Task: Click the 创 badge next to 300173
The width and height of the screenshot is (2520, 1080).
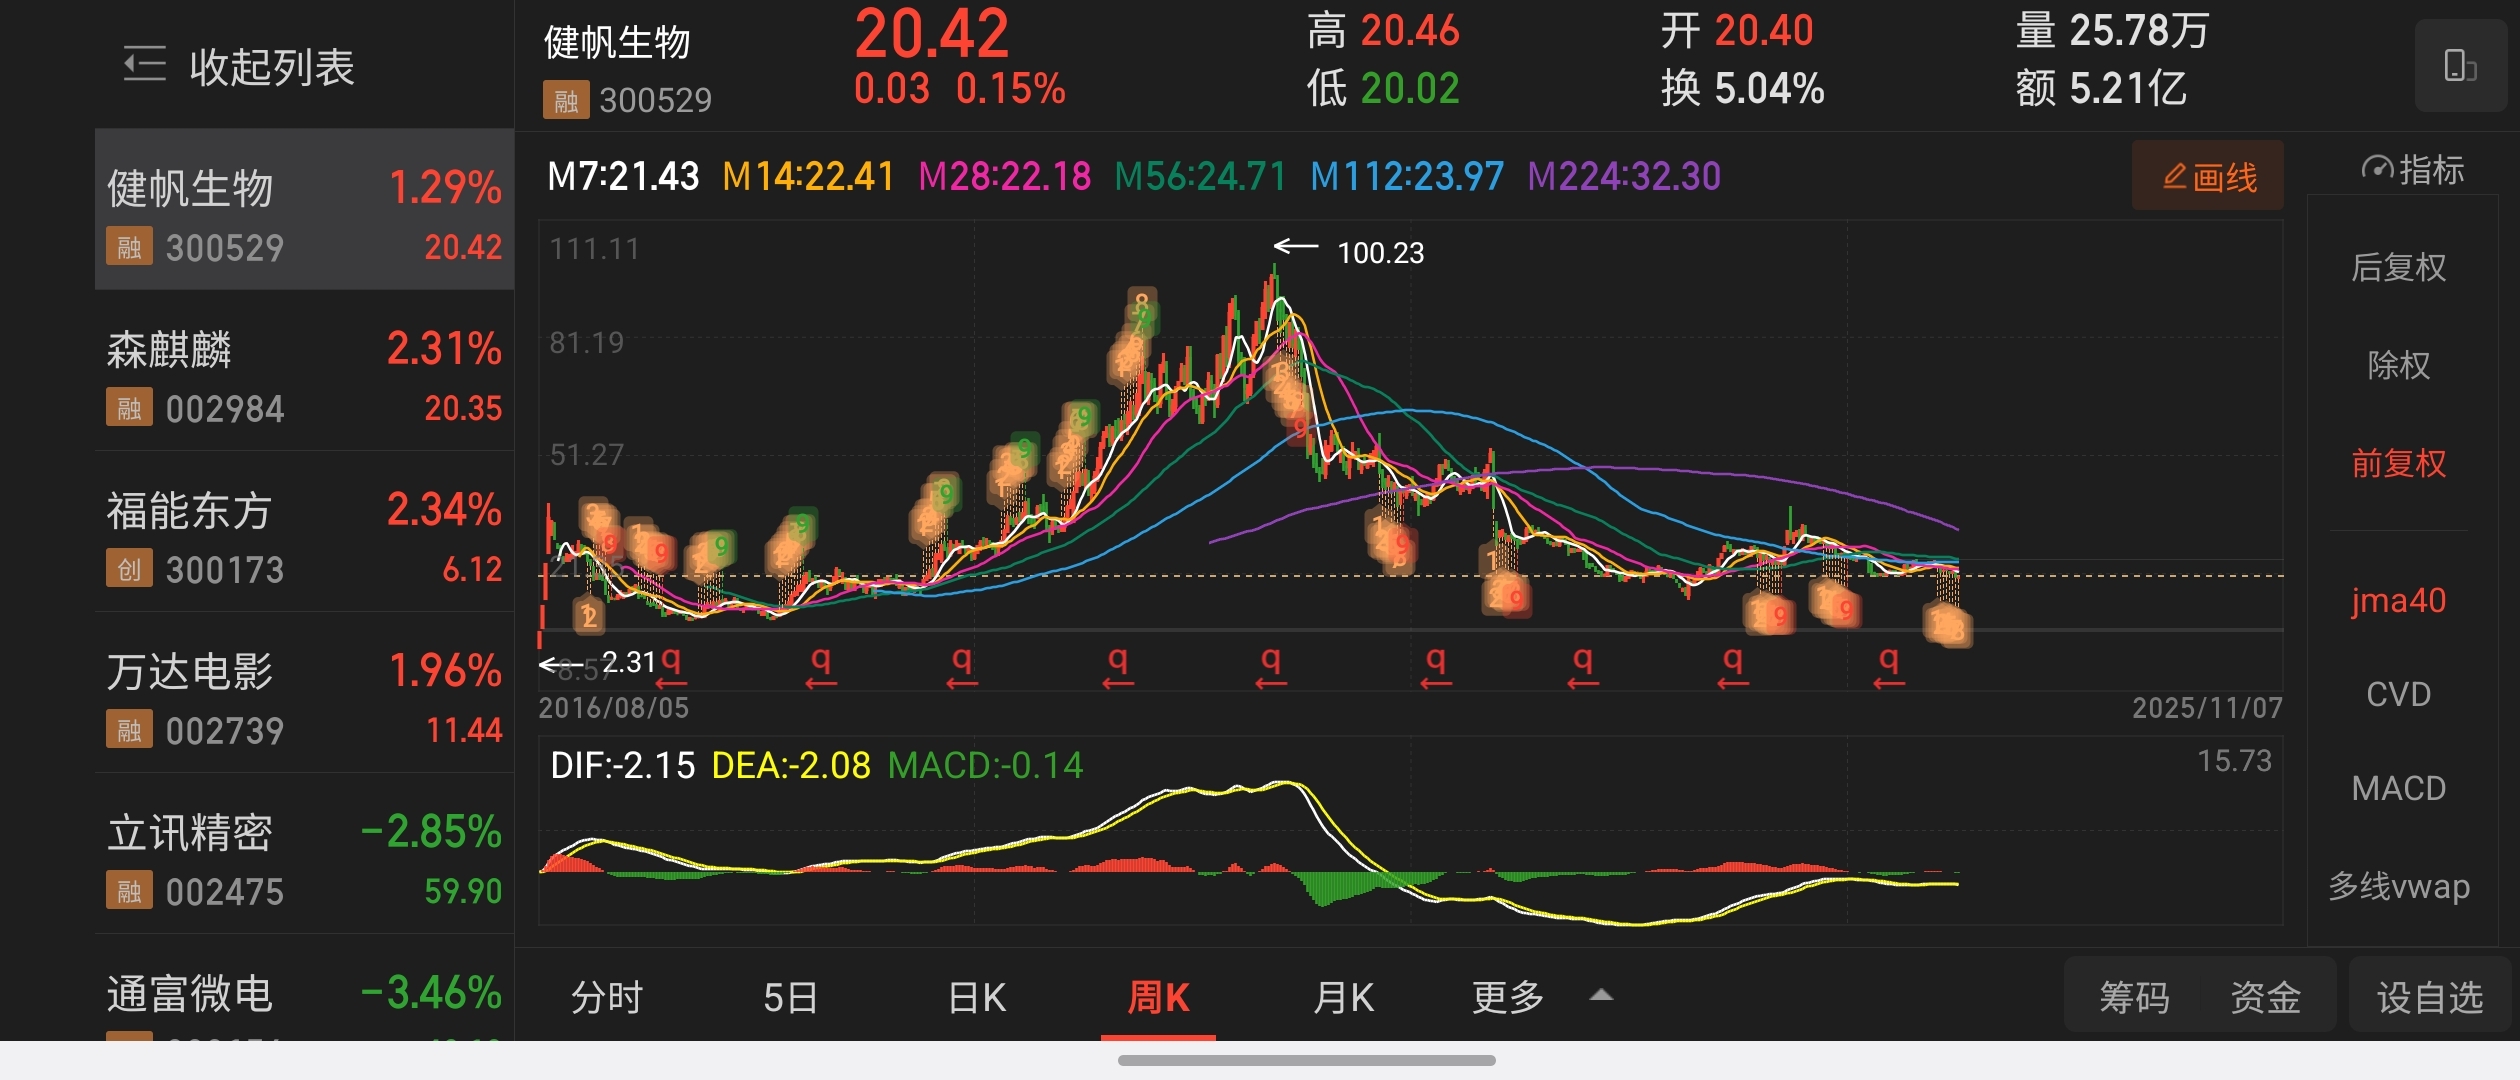Action: [x=129, y=569]
